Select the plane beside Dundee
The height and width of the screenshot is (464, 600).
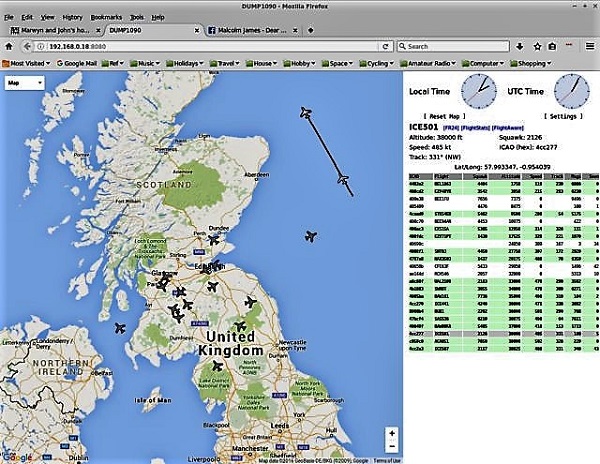[x=214, y=240]
